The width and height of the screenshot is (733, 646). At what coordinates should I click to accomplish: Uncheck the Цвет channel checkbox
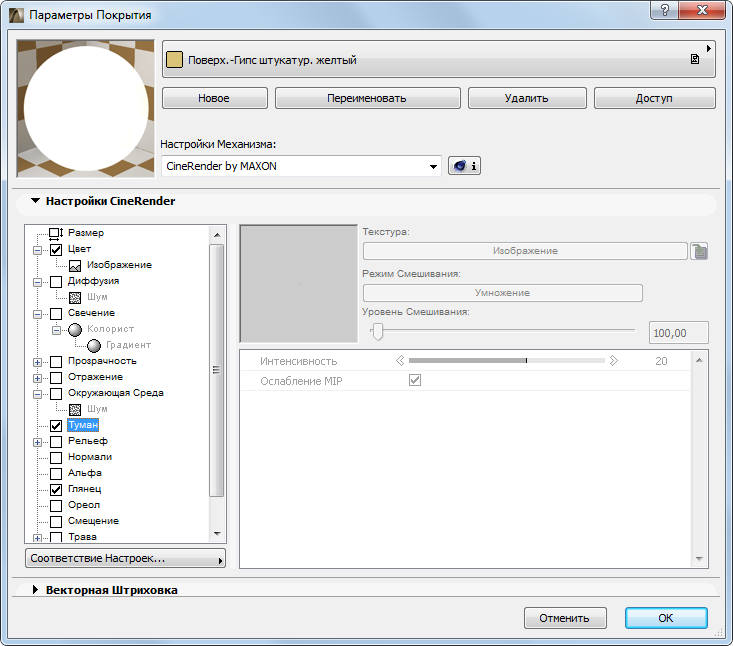pos(56,250)
